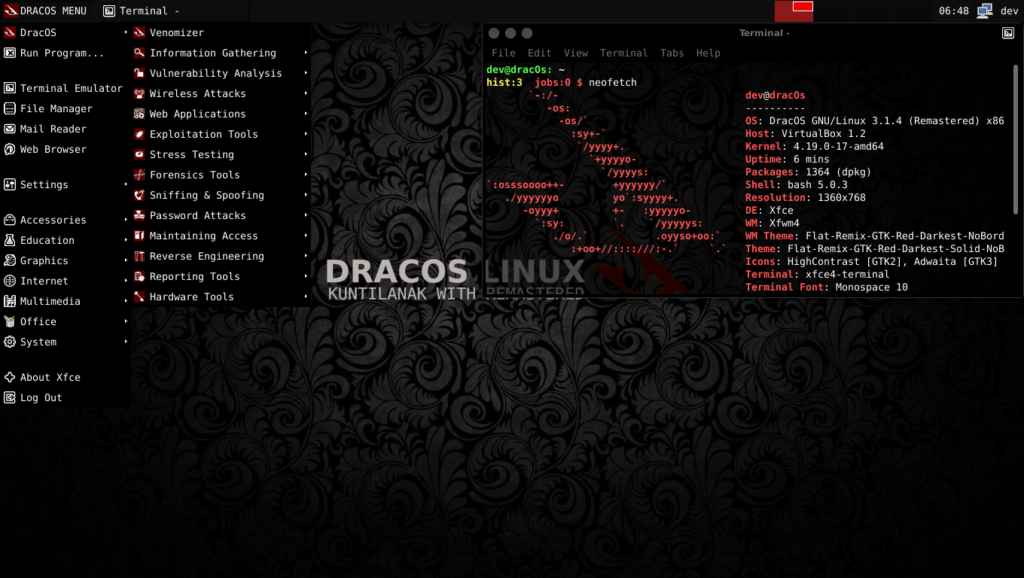Click the 'Resolution: 1360x768' line

805,197
